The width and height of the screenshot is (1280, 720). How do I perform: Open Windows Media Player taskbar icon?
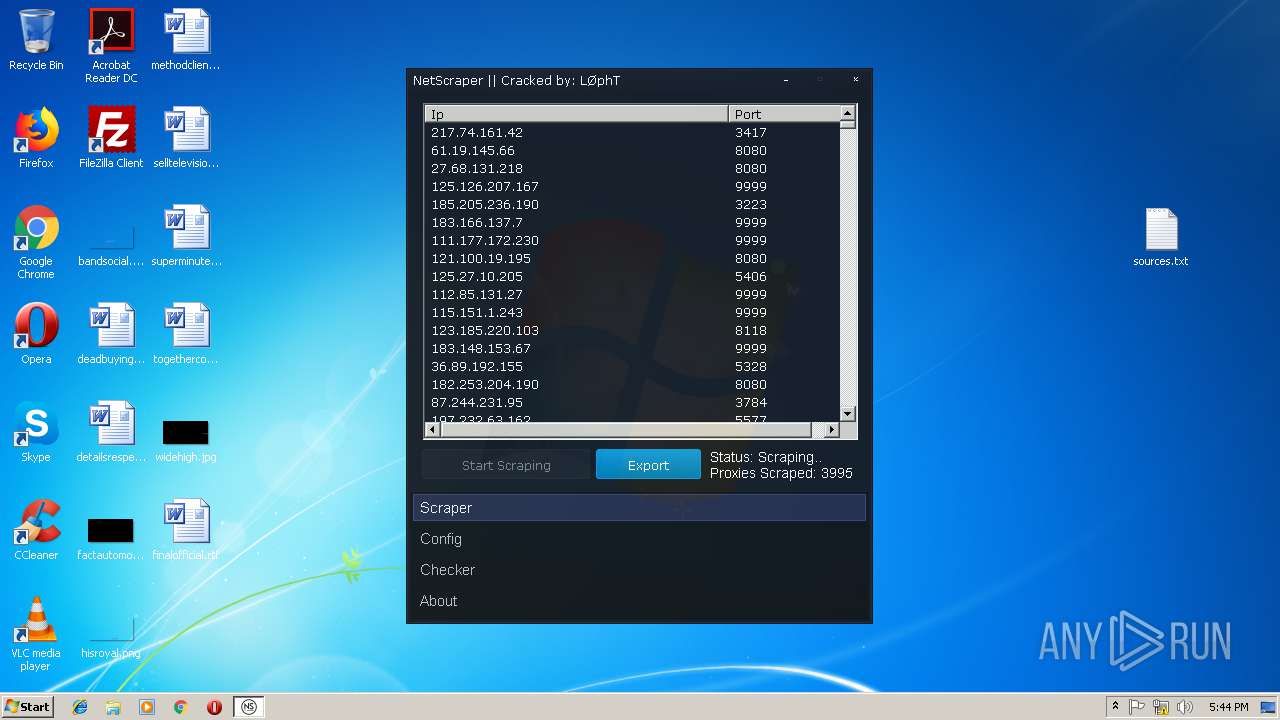[x=147, y=707]
